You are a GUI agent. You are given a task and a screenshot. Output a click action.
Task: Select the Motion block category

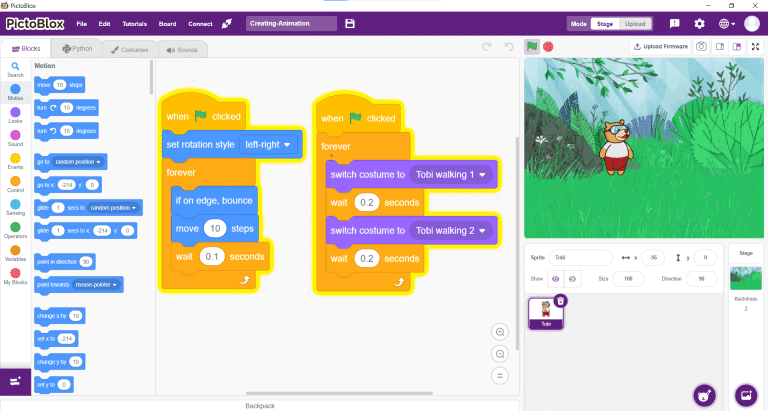point(15,92)
